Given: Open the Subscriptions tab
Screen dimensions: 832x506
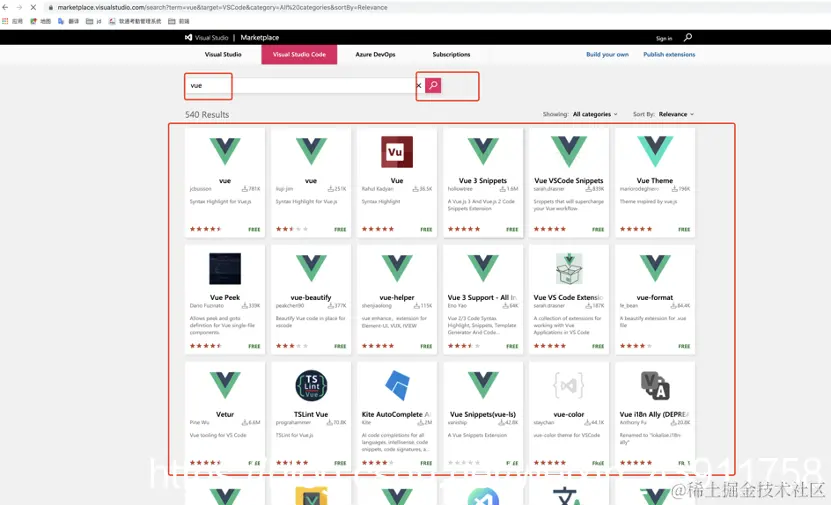Looking at the screenshot, I should click(x=451, y=55).
